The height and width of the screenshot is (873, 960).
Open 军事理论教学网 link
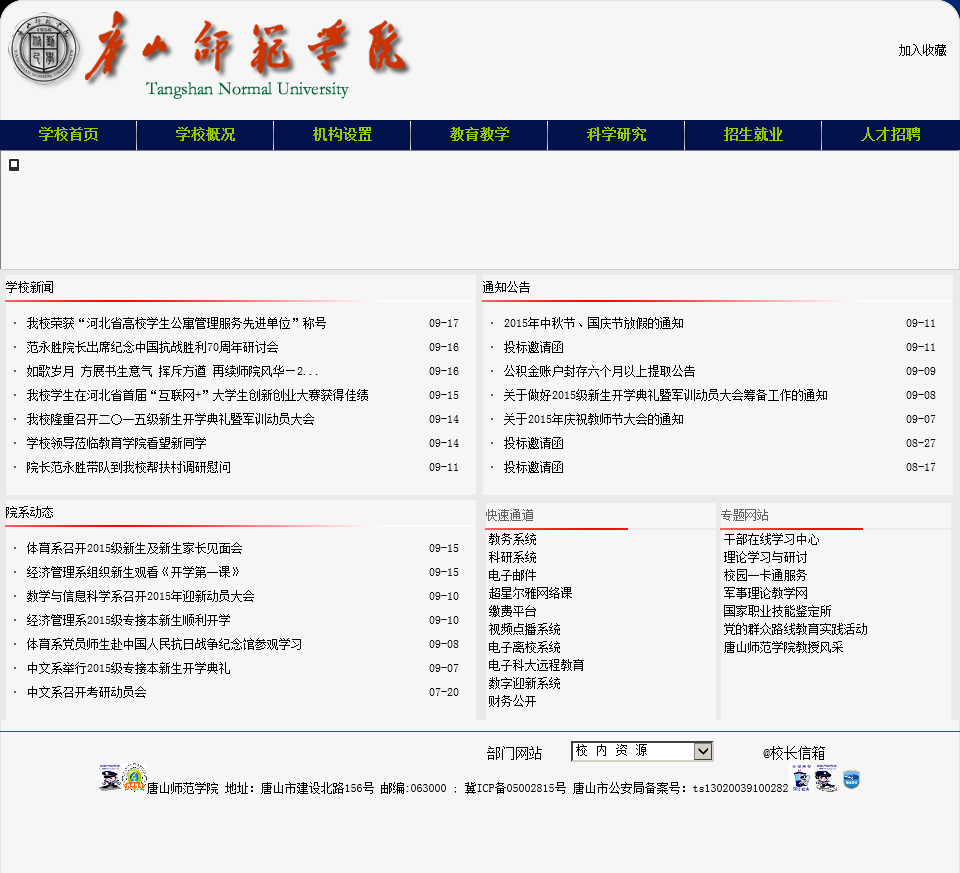[x=765, y=593]
